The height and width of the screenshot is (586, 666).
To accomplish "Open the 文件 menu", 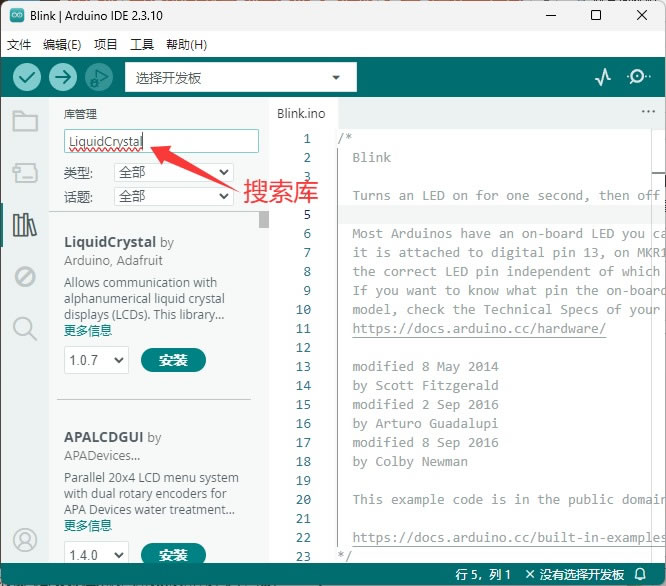I will tap(19, 45).
